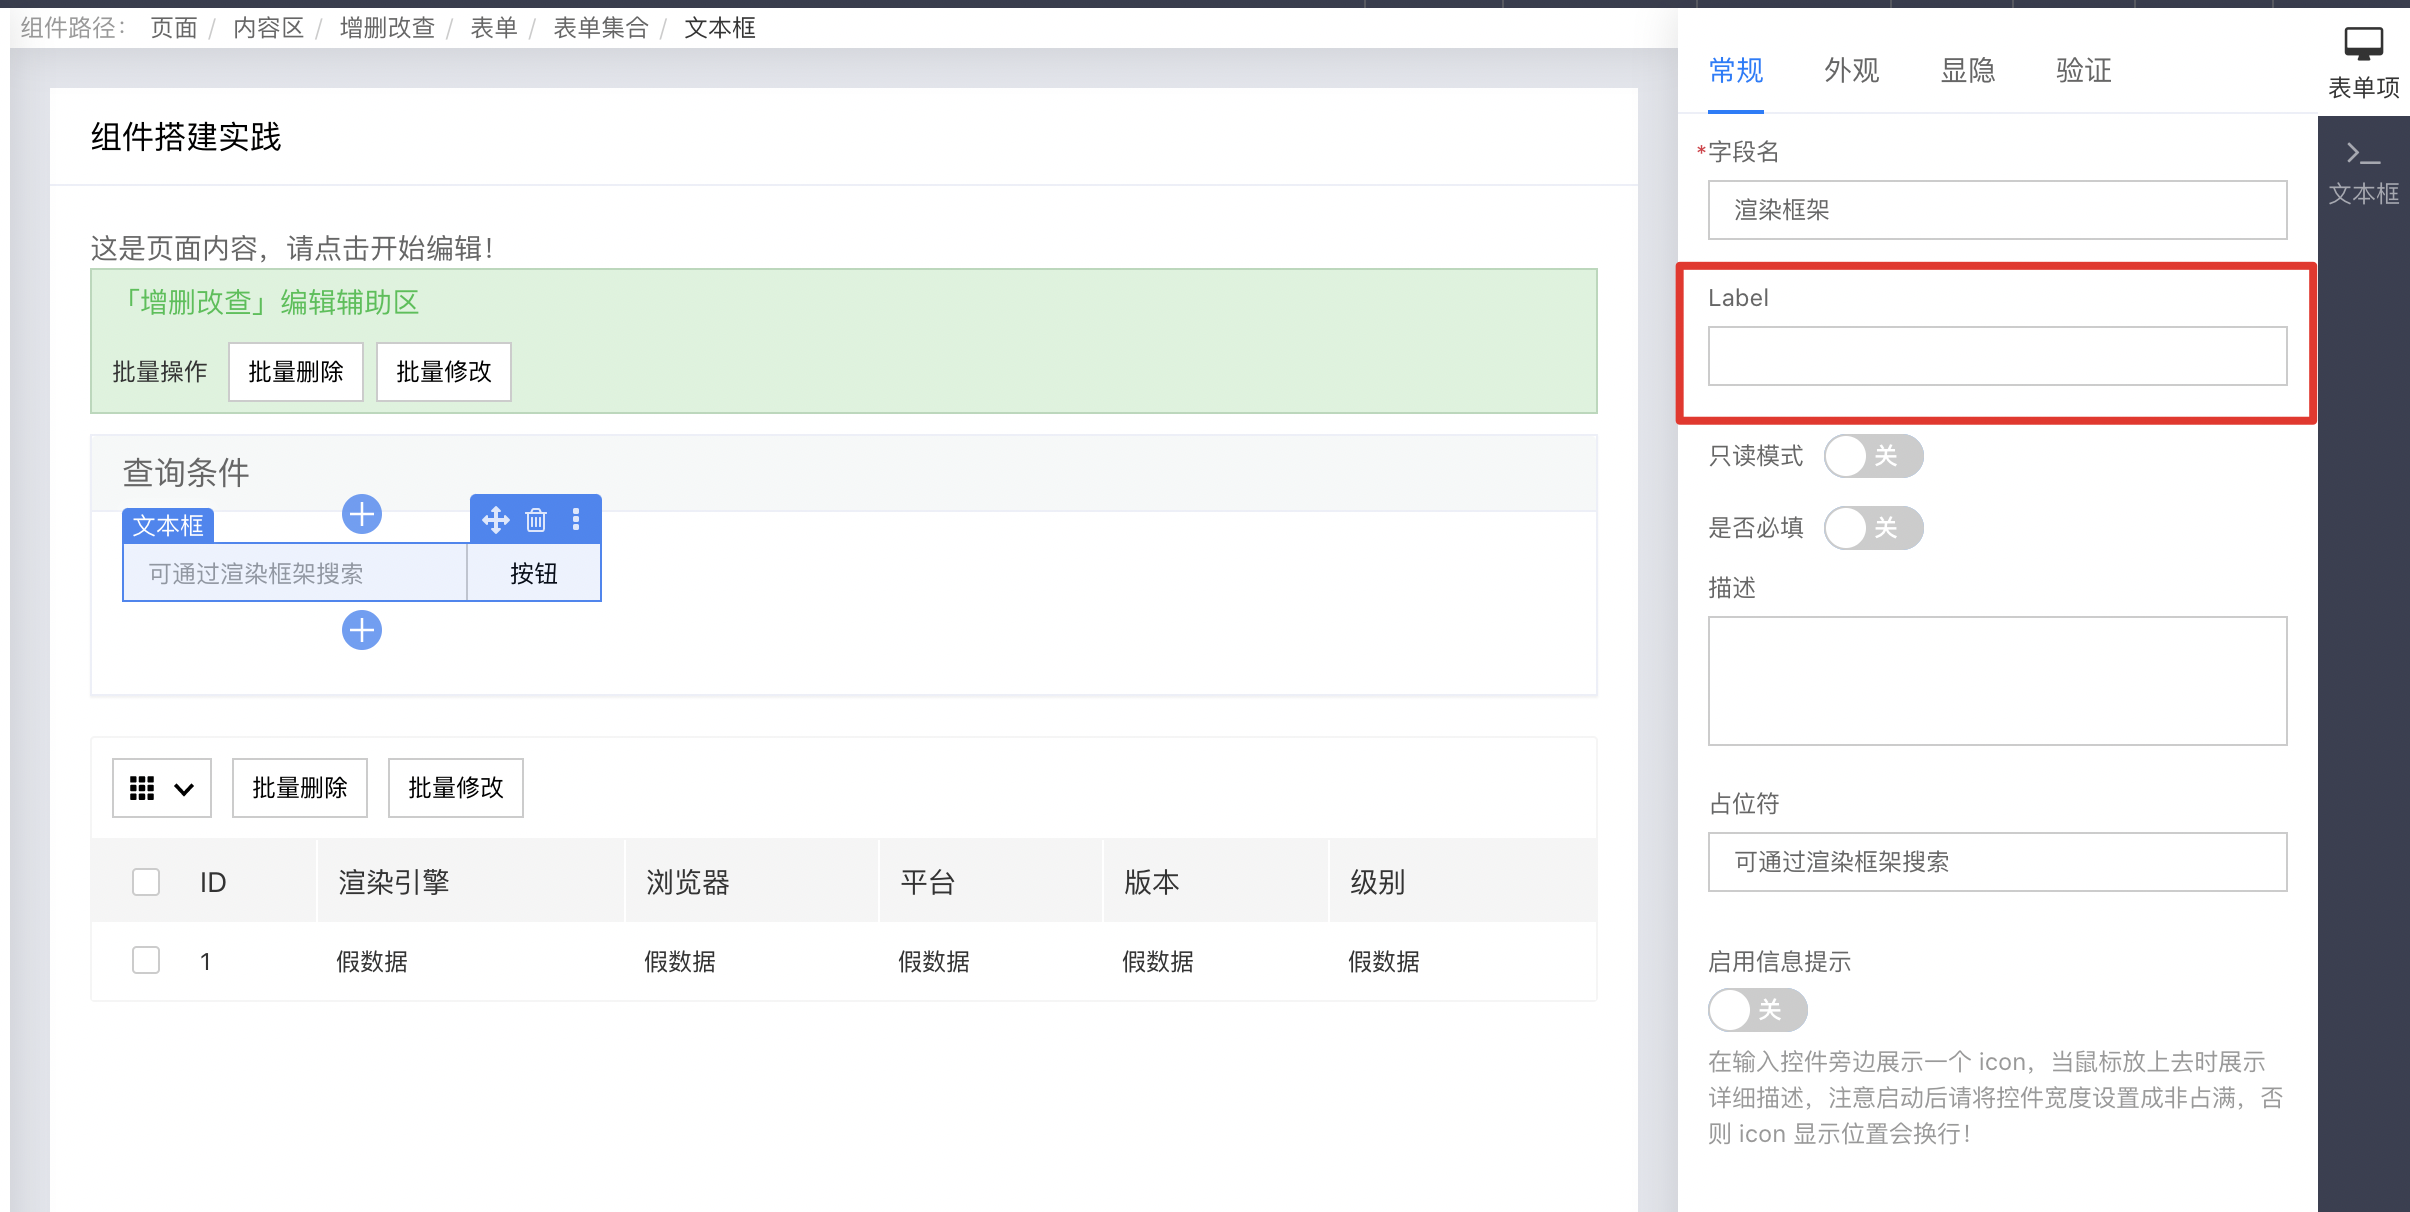
Task: Click the 渲染引擎 column header
Action: [x=394, y=882]
